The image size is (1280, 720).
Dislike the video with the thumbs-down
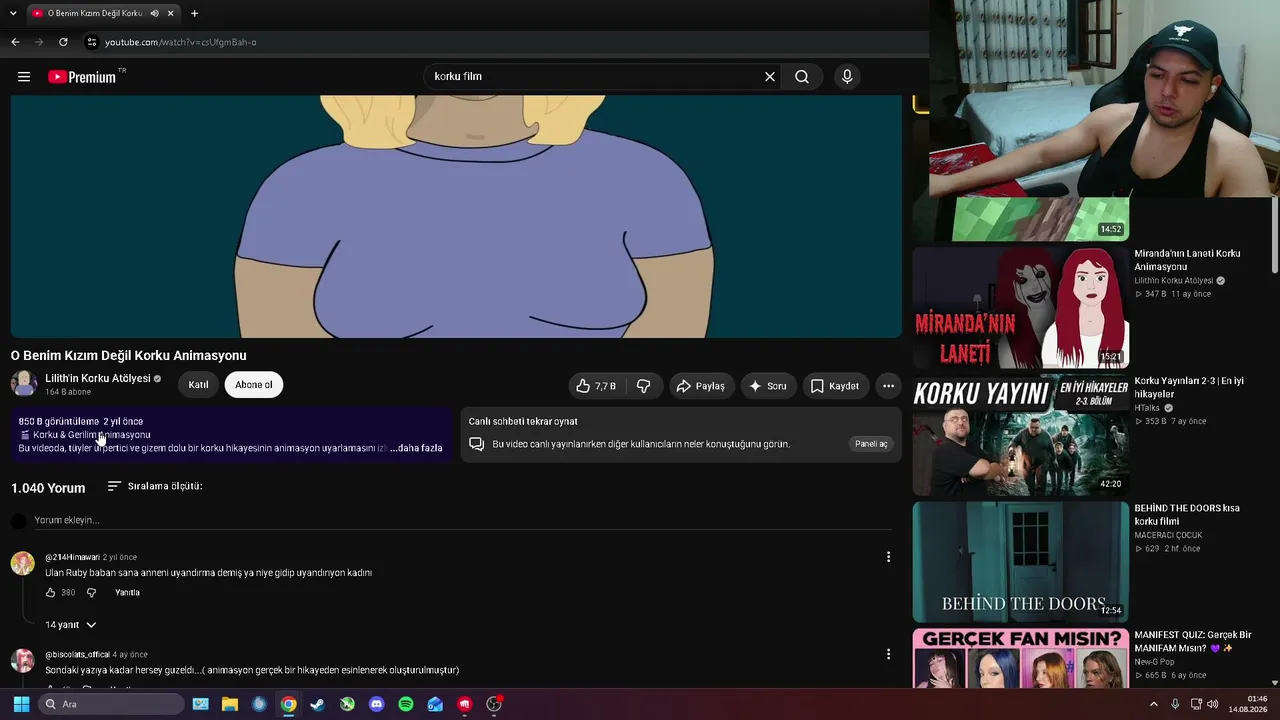point(643,386)
